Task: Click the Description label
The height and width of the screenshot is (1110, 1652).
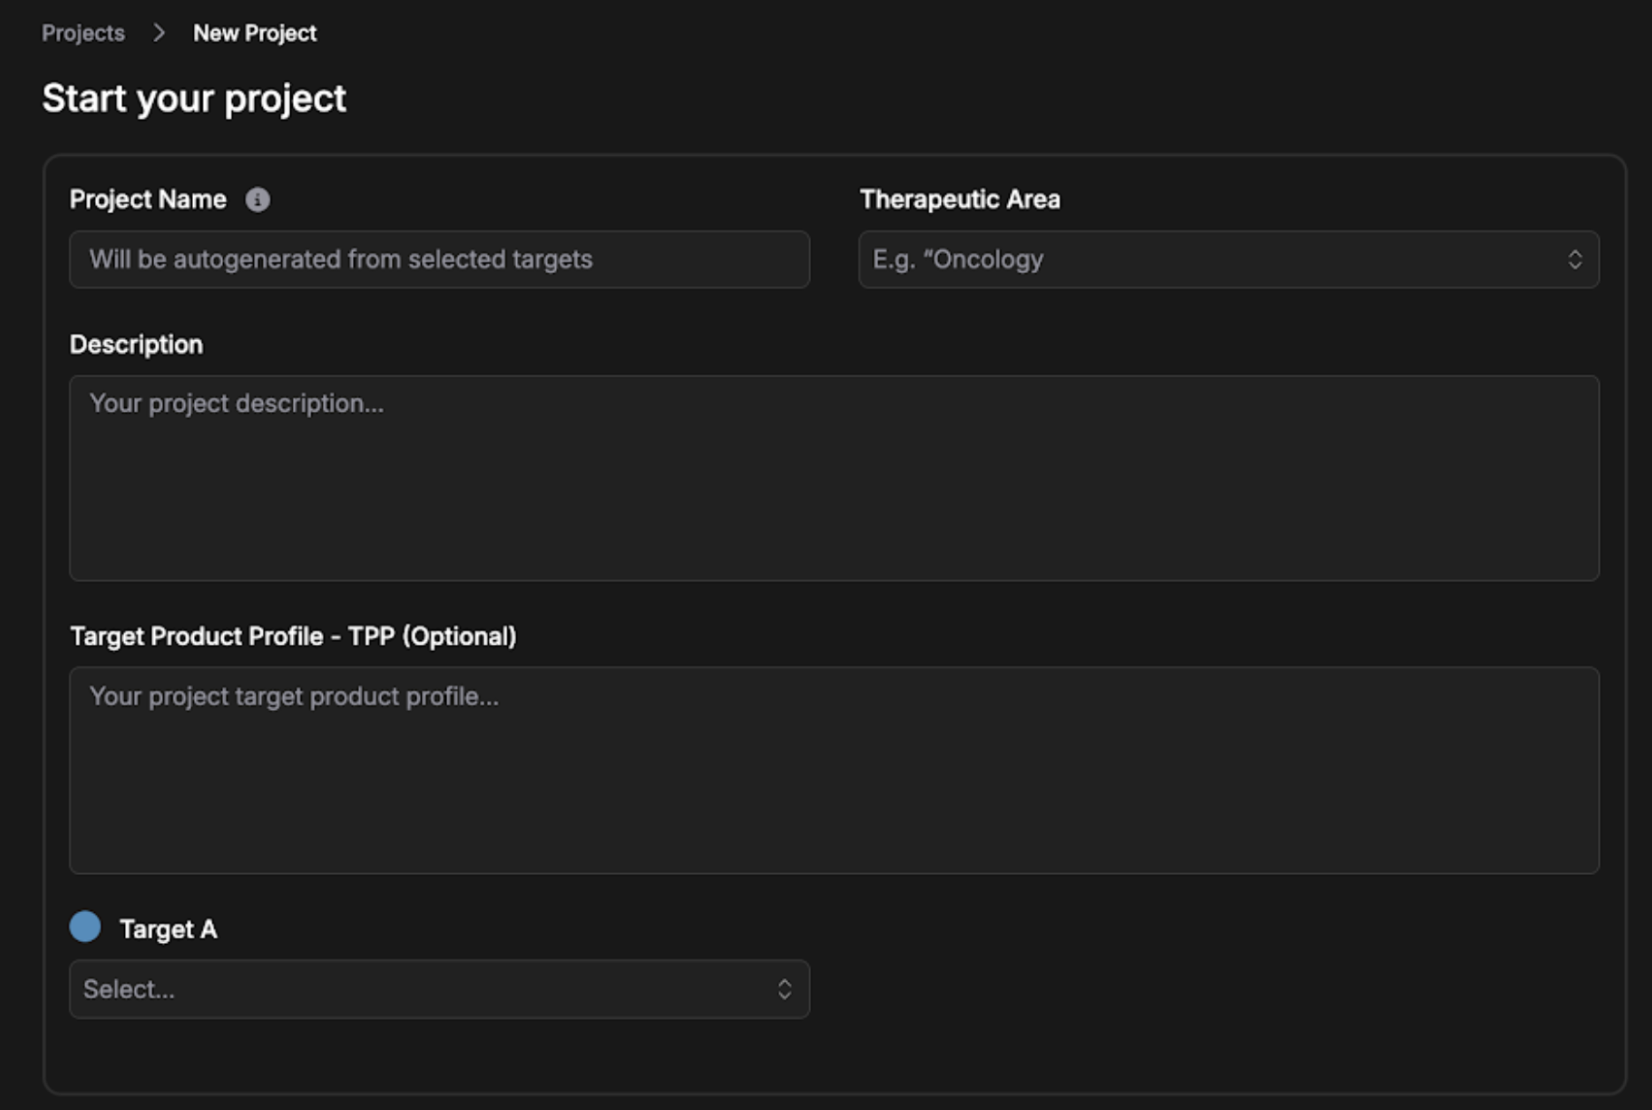Action: click(136, 345)
